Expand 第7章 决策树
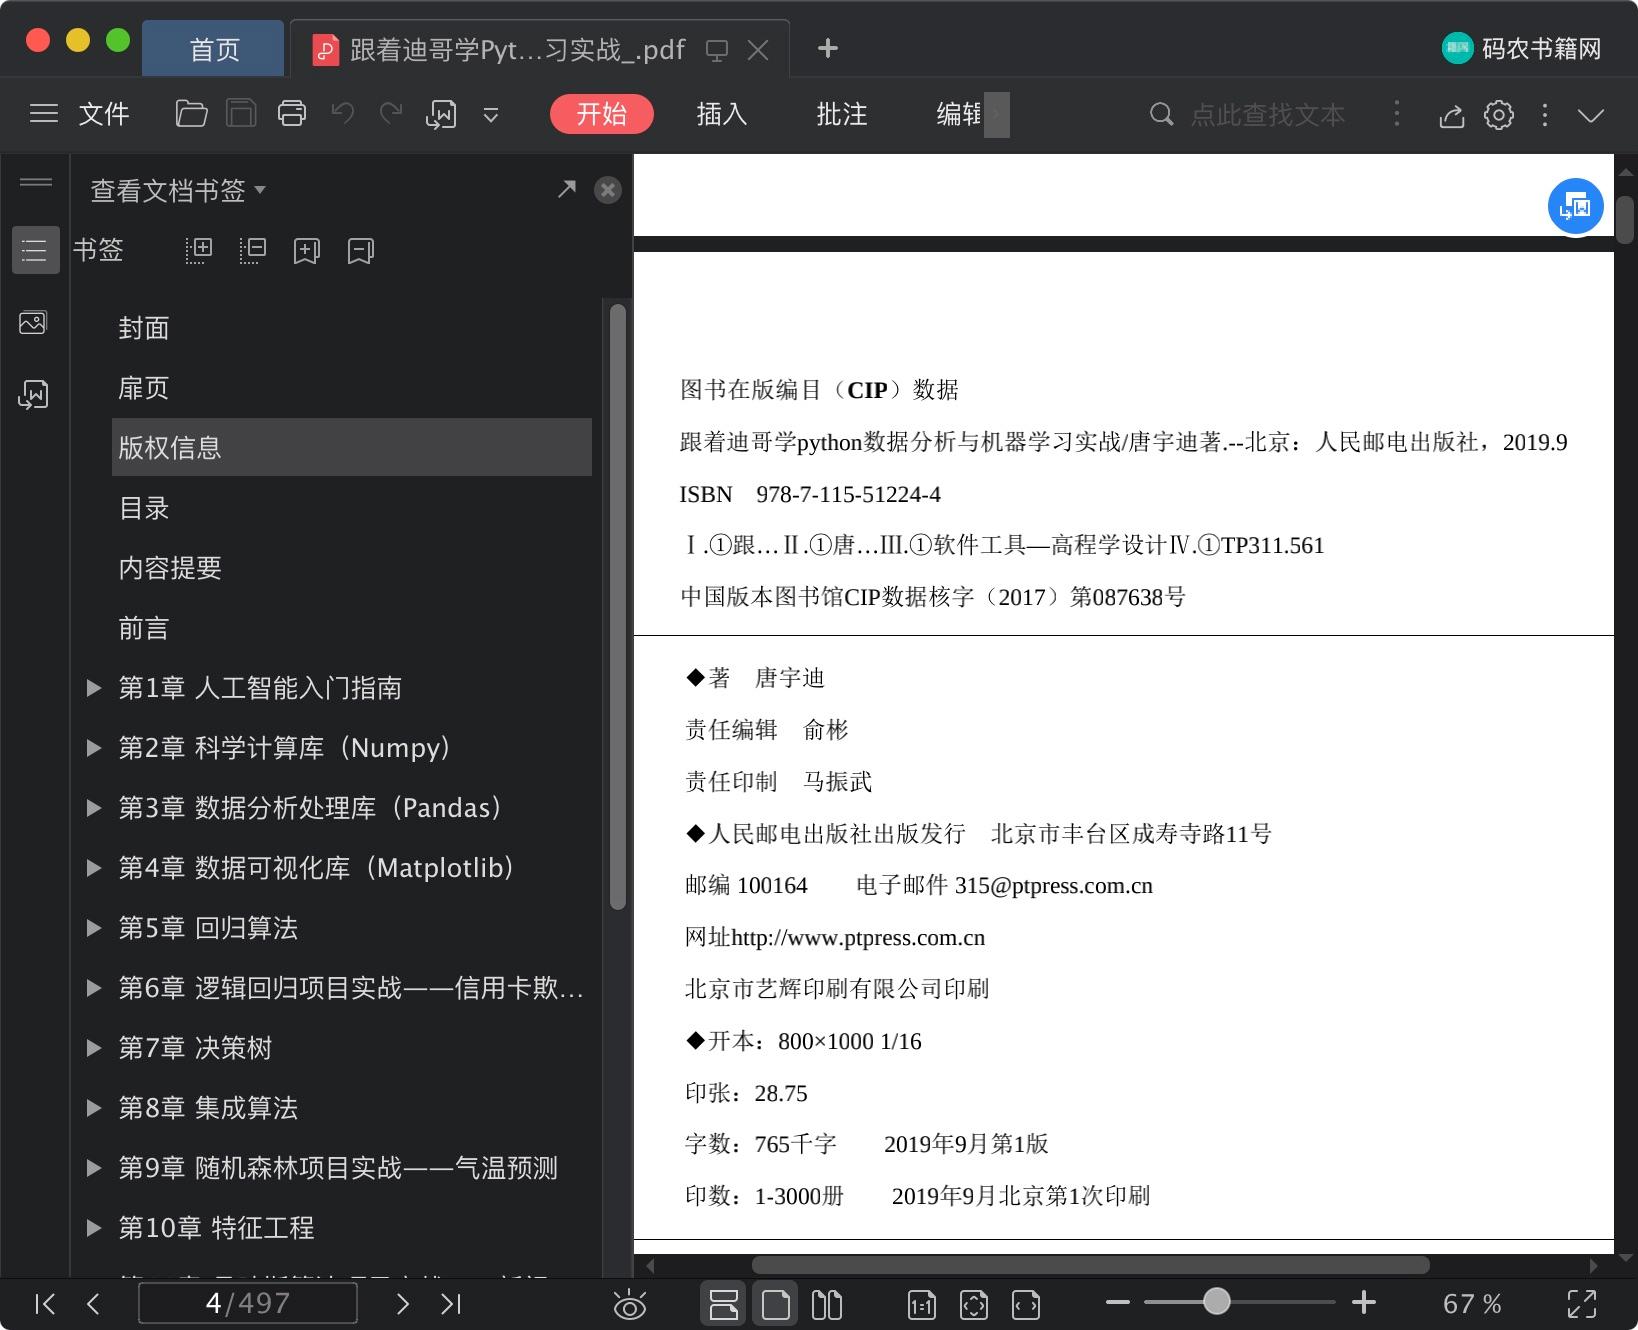The image size is (1638, 1330). pyautogui.click(x=94, y=1047)
